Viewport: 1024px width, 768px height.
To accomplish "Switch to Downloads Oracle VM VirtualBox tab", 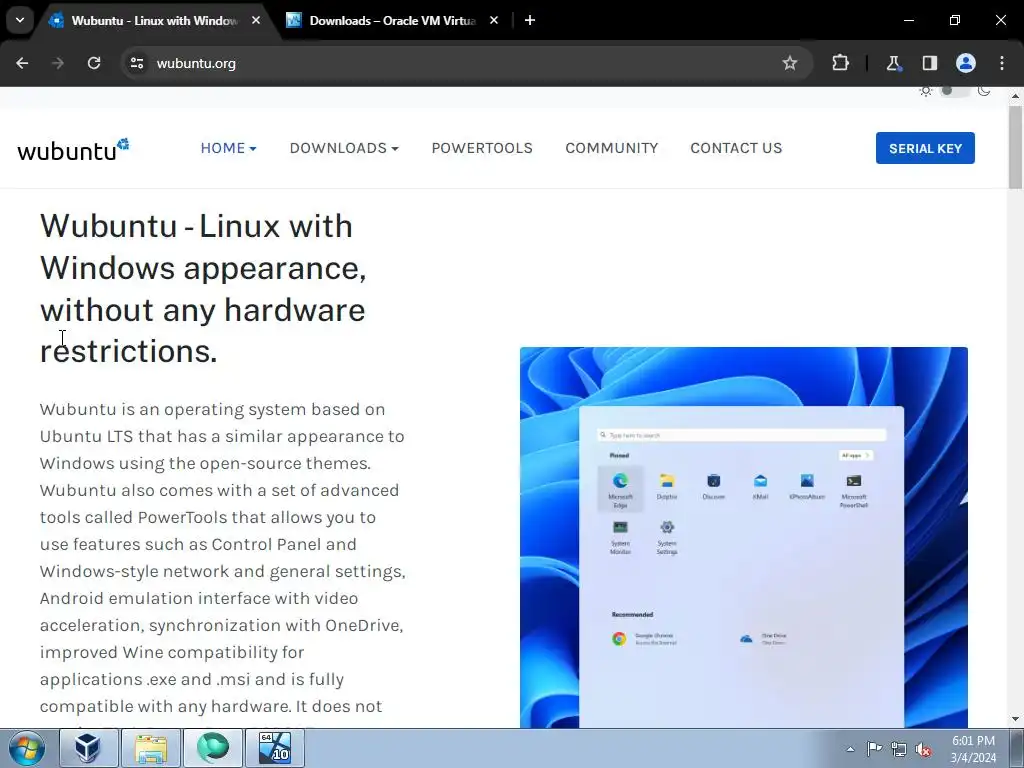I will [392, 20].
